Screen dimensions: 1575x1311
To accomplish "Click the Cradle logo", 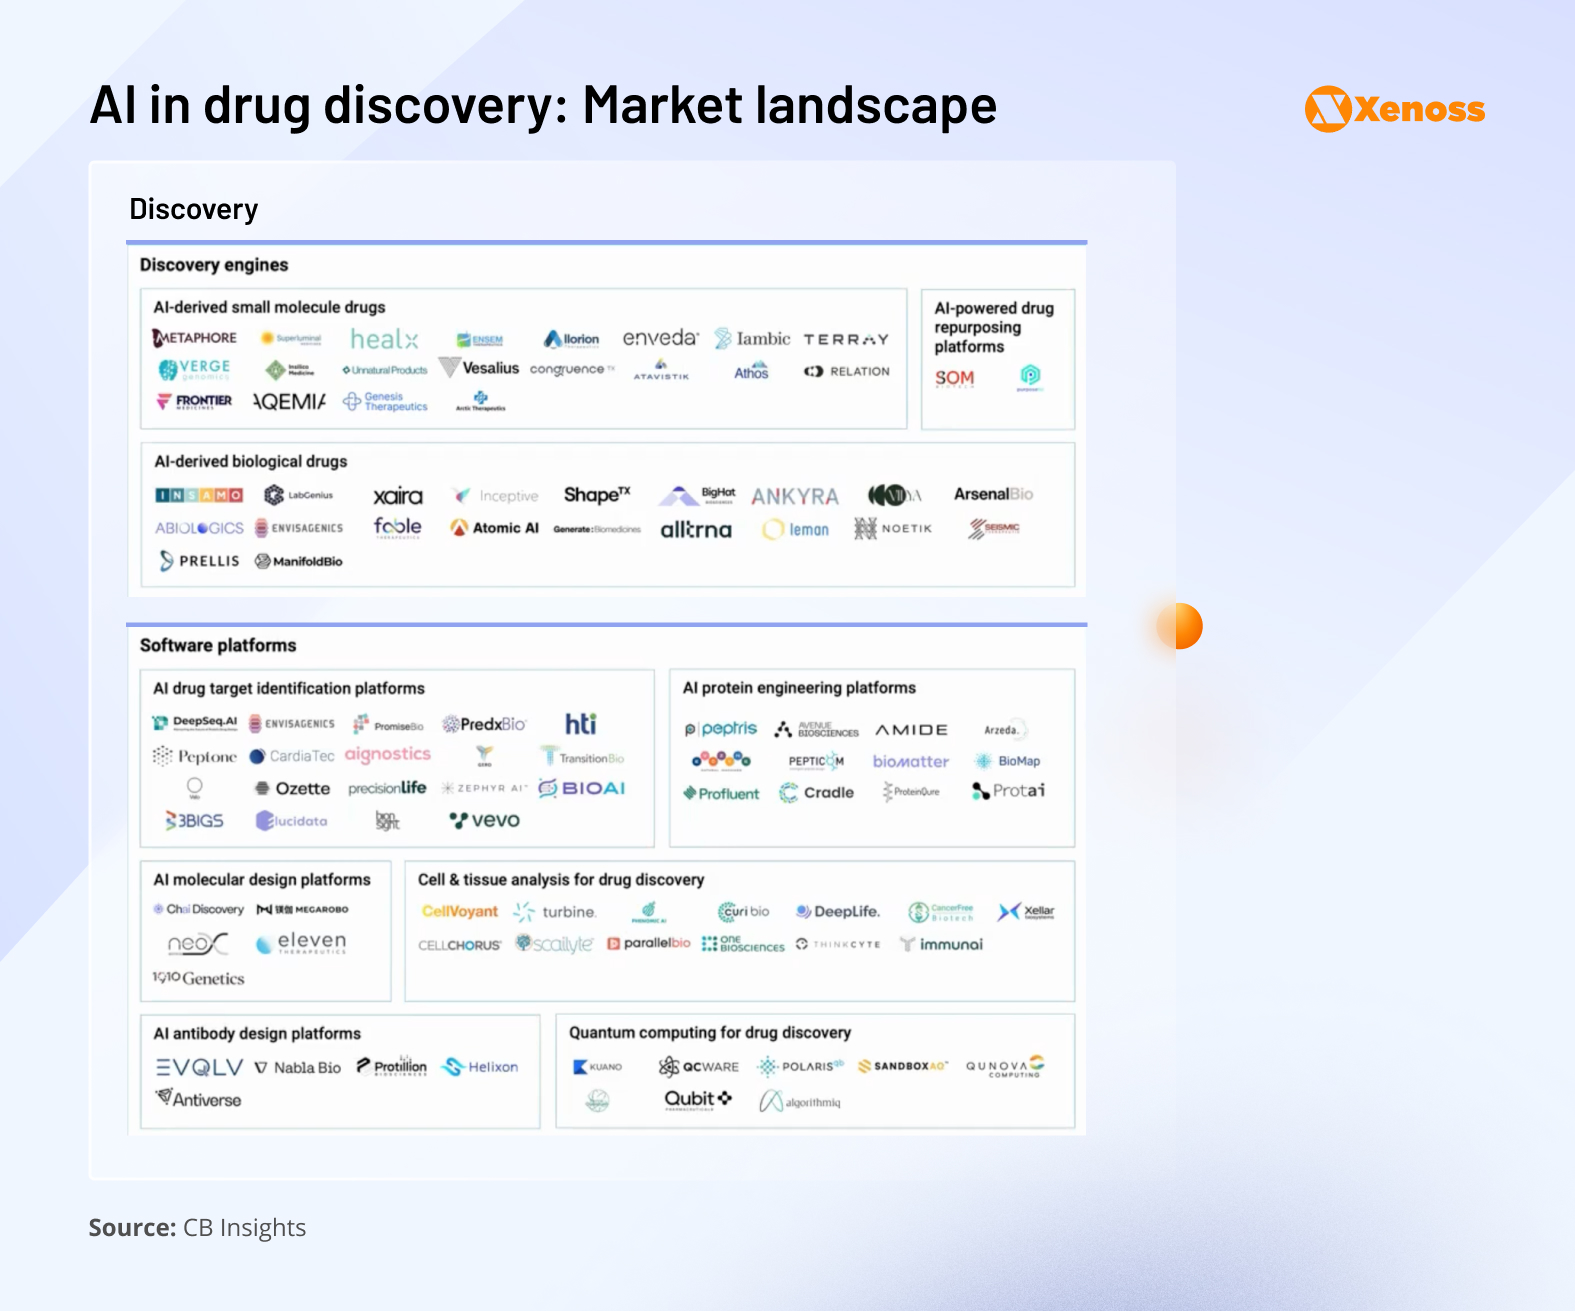I will tap(817, 792).
